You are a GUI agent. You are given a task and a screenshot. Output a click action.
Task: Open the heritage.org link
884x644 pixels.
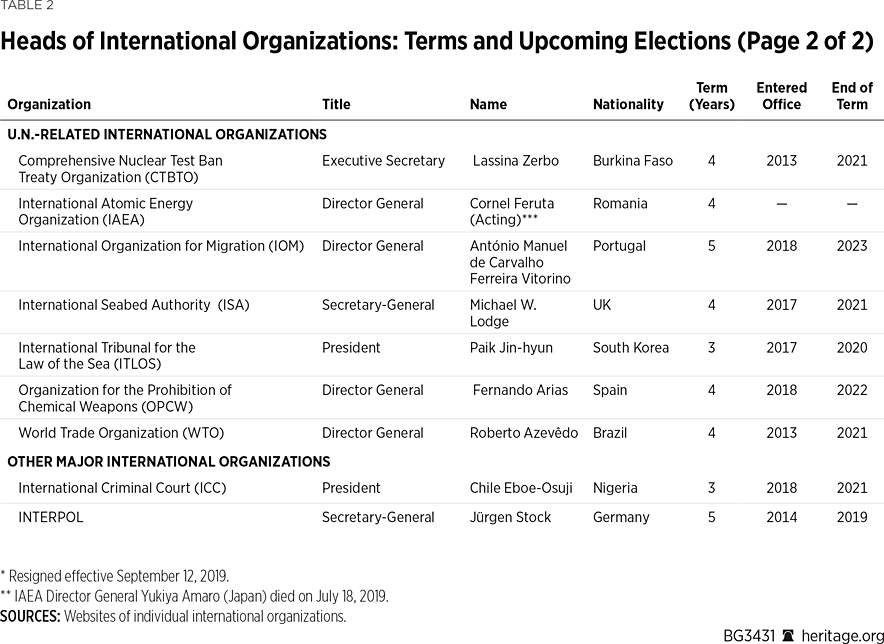[x=837, y=635]
